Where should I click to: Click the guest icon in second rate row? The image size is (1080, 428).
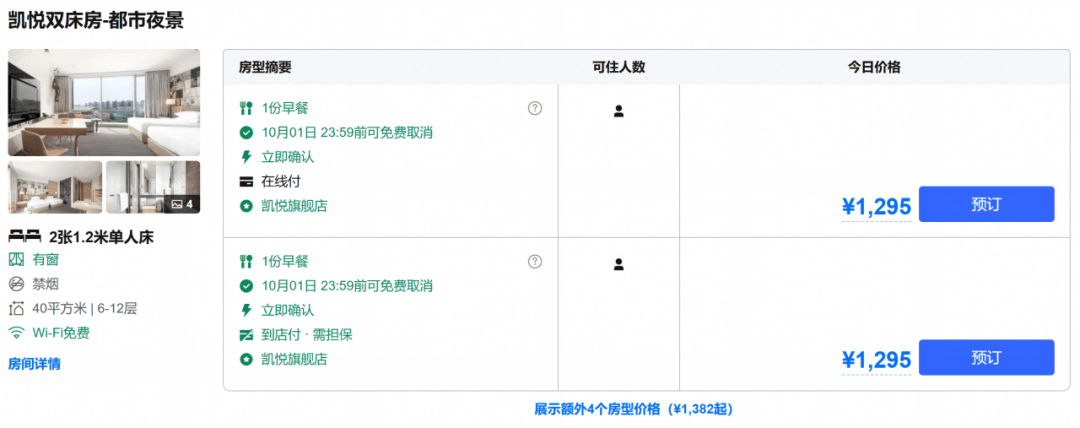click(x=619, y=263)
